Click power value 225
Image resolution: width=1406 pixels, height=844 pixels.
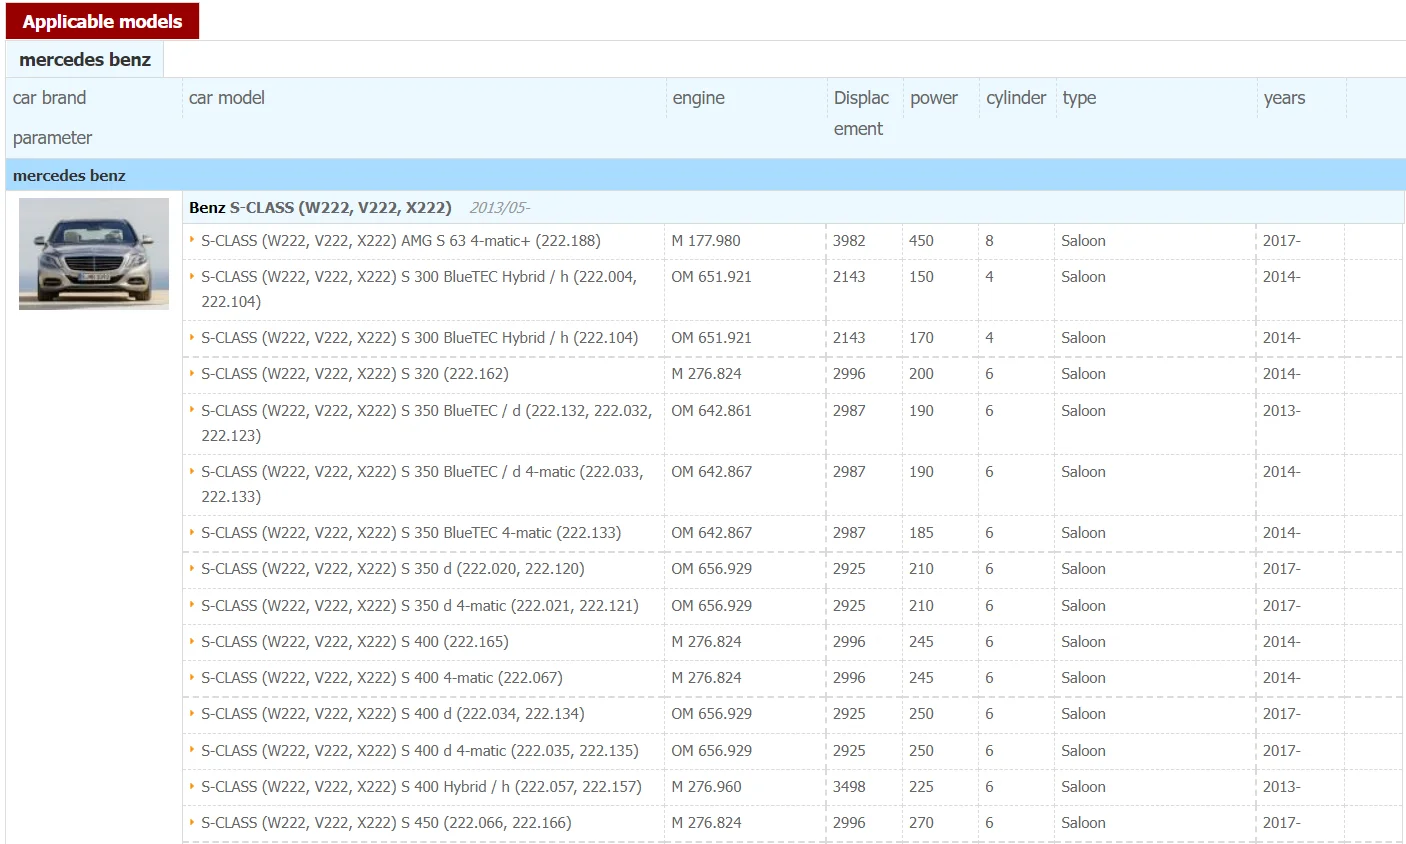coord(921,787)
